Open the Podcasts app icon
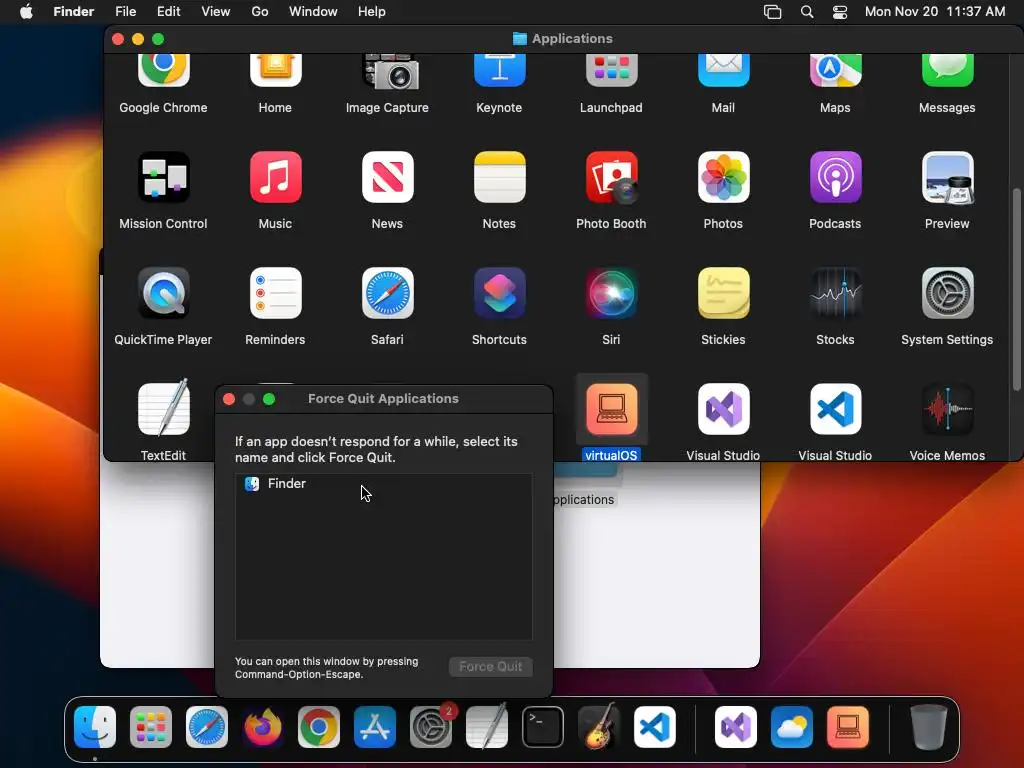This screenshot has height=768, width=1024. 836,177
